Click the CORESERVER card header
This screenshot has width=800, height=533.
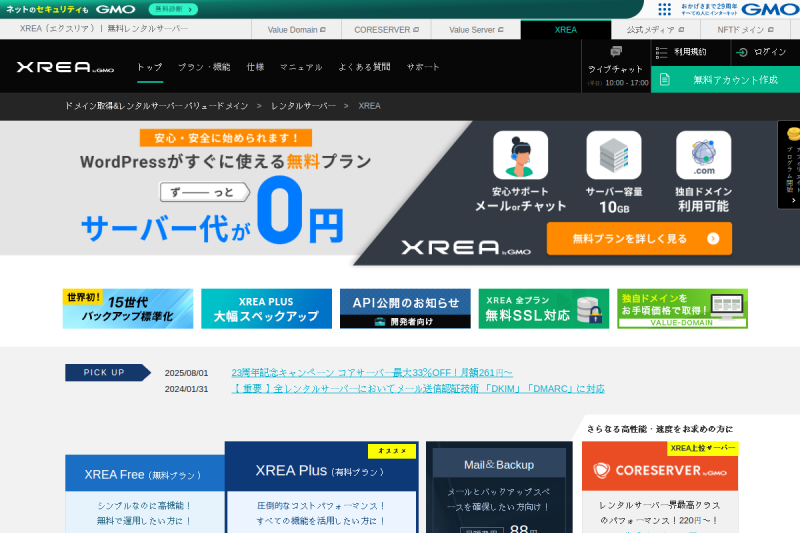pos(660,466)
